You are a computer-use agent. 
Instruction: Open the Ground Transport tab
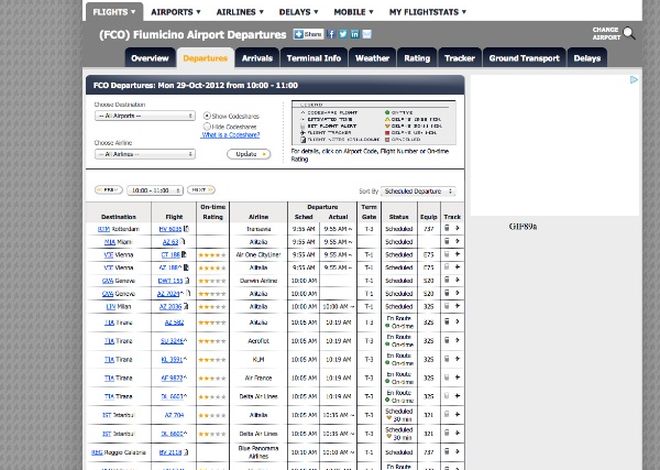[524, 58]
